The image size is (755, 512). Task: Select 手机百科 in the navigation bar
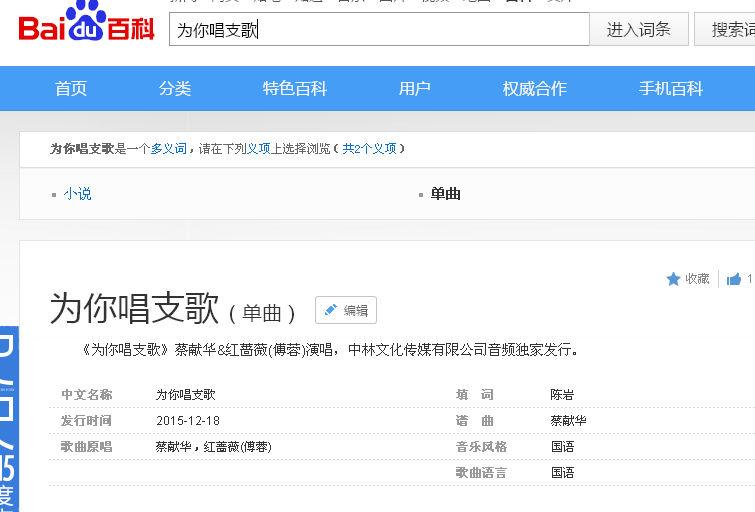[x=671, y=89]
